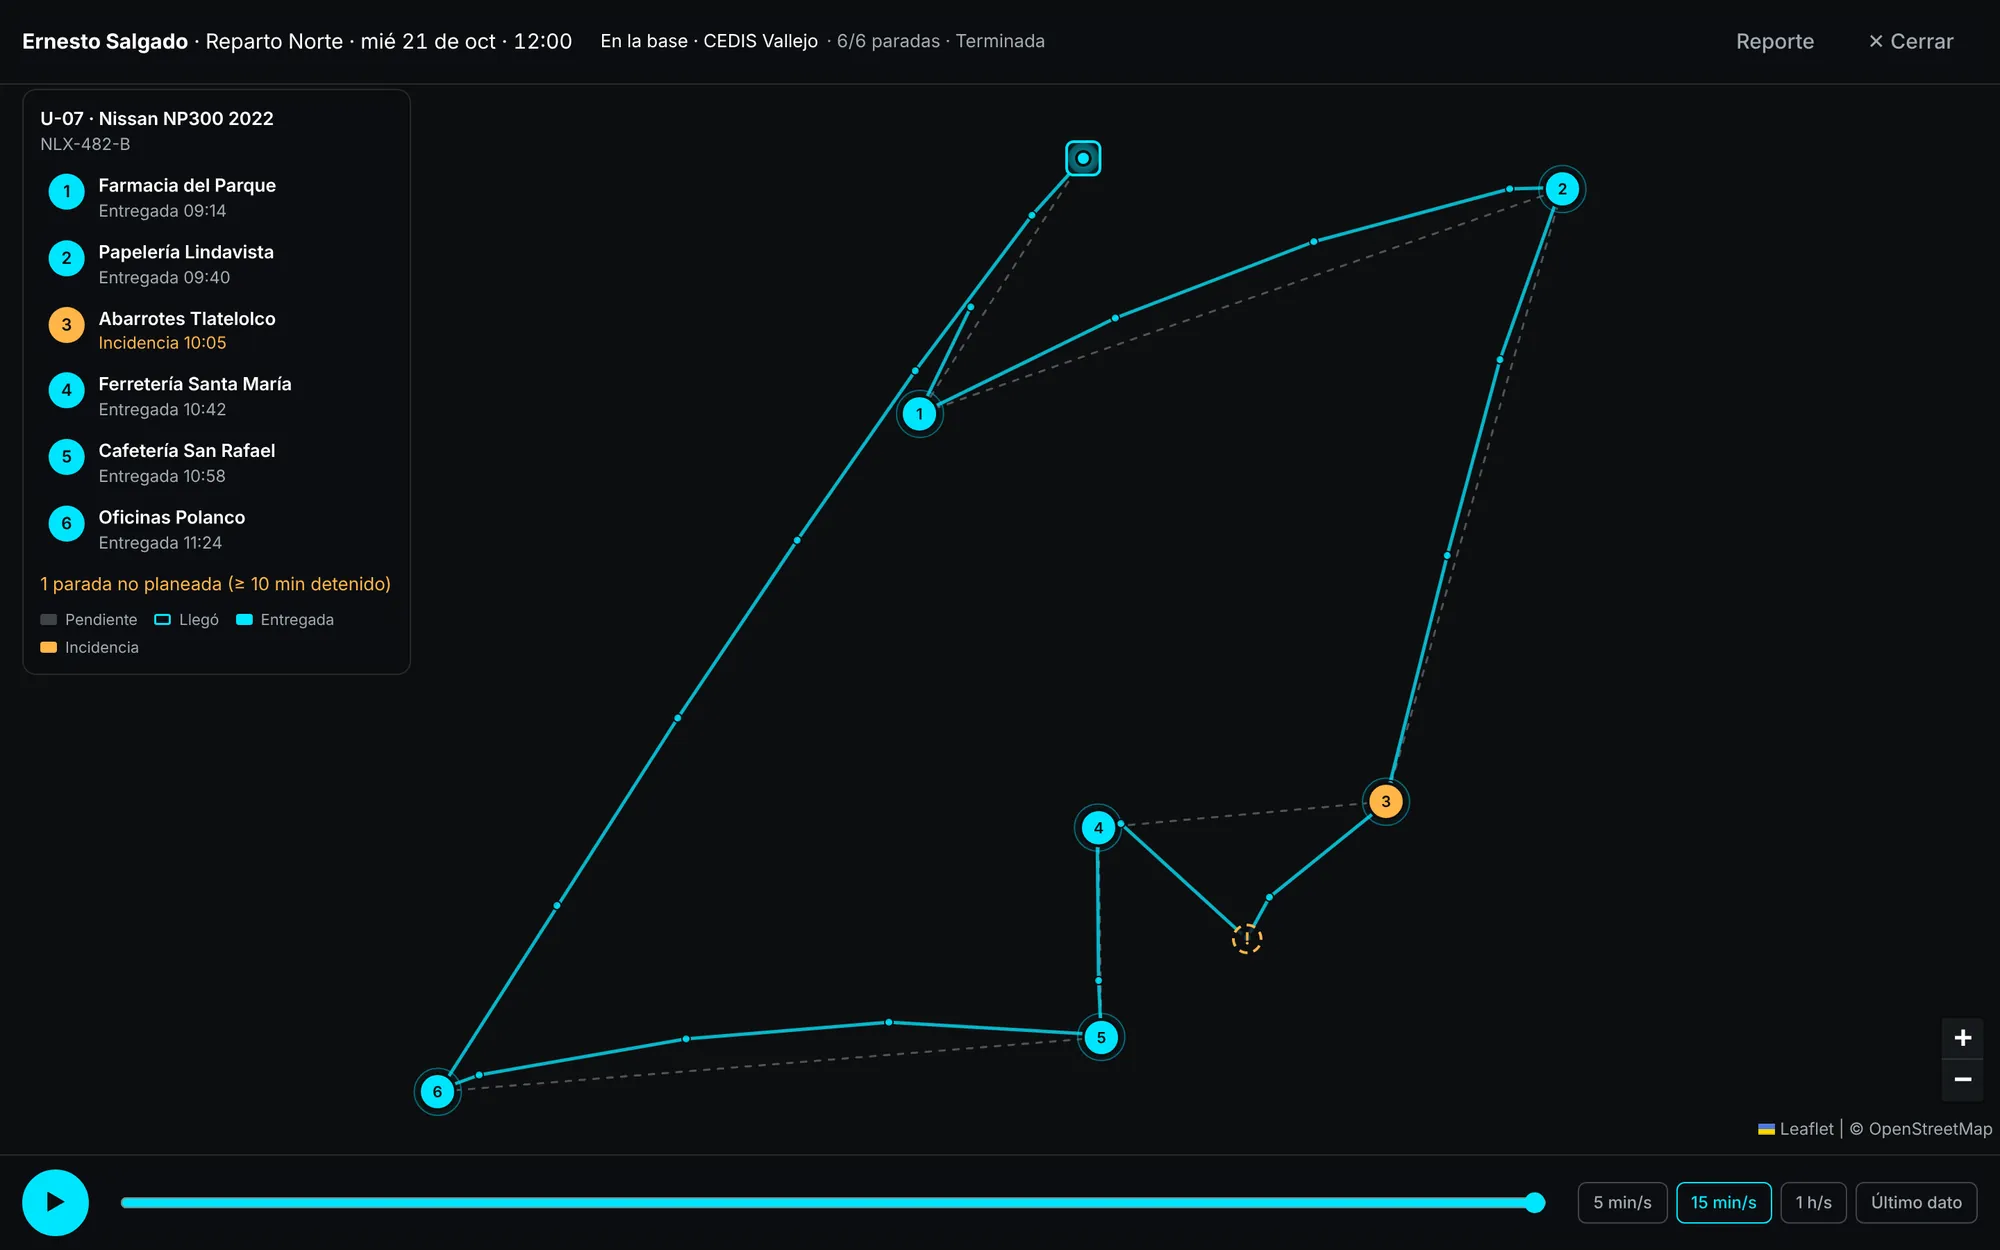The width and height of the screenshot is (2000, 1250).
Task: Set playback speed to 1 h/s
Action: 1813,1202
